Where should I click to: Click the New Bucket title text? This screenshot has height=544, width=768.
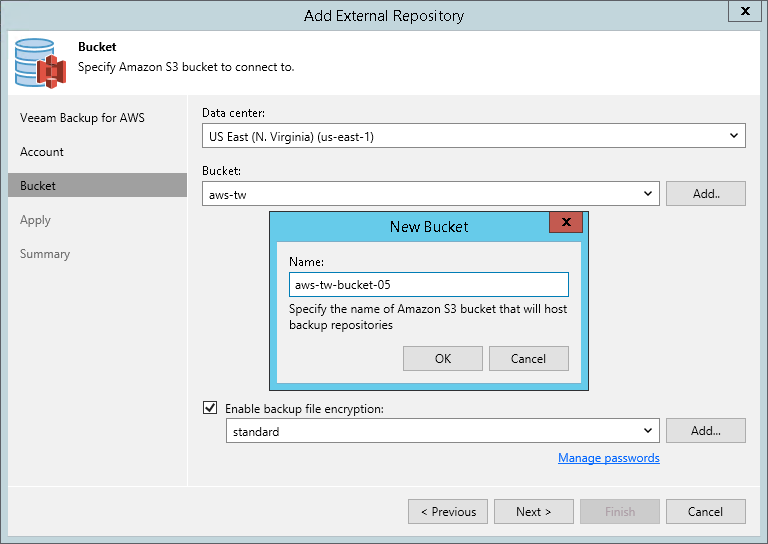click(x=429, y=227)
